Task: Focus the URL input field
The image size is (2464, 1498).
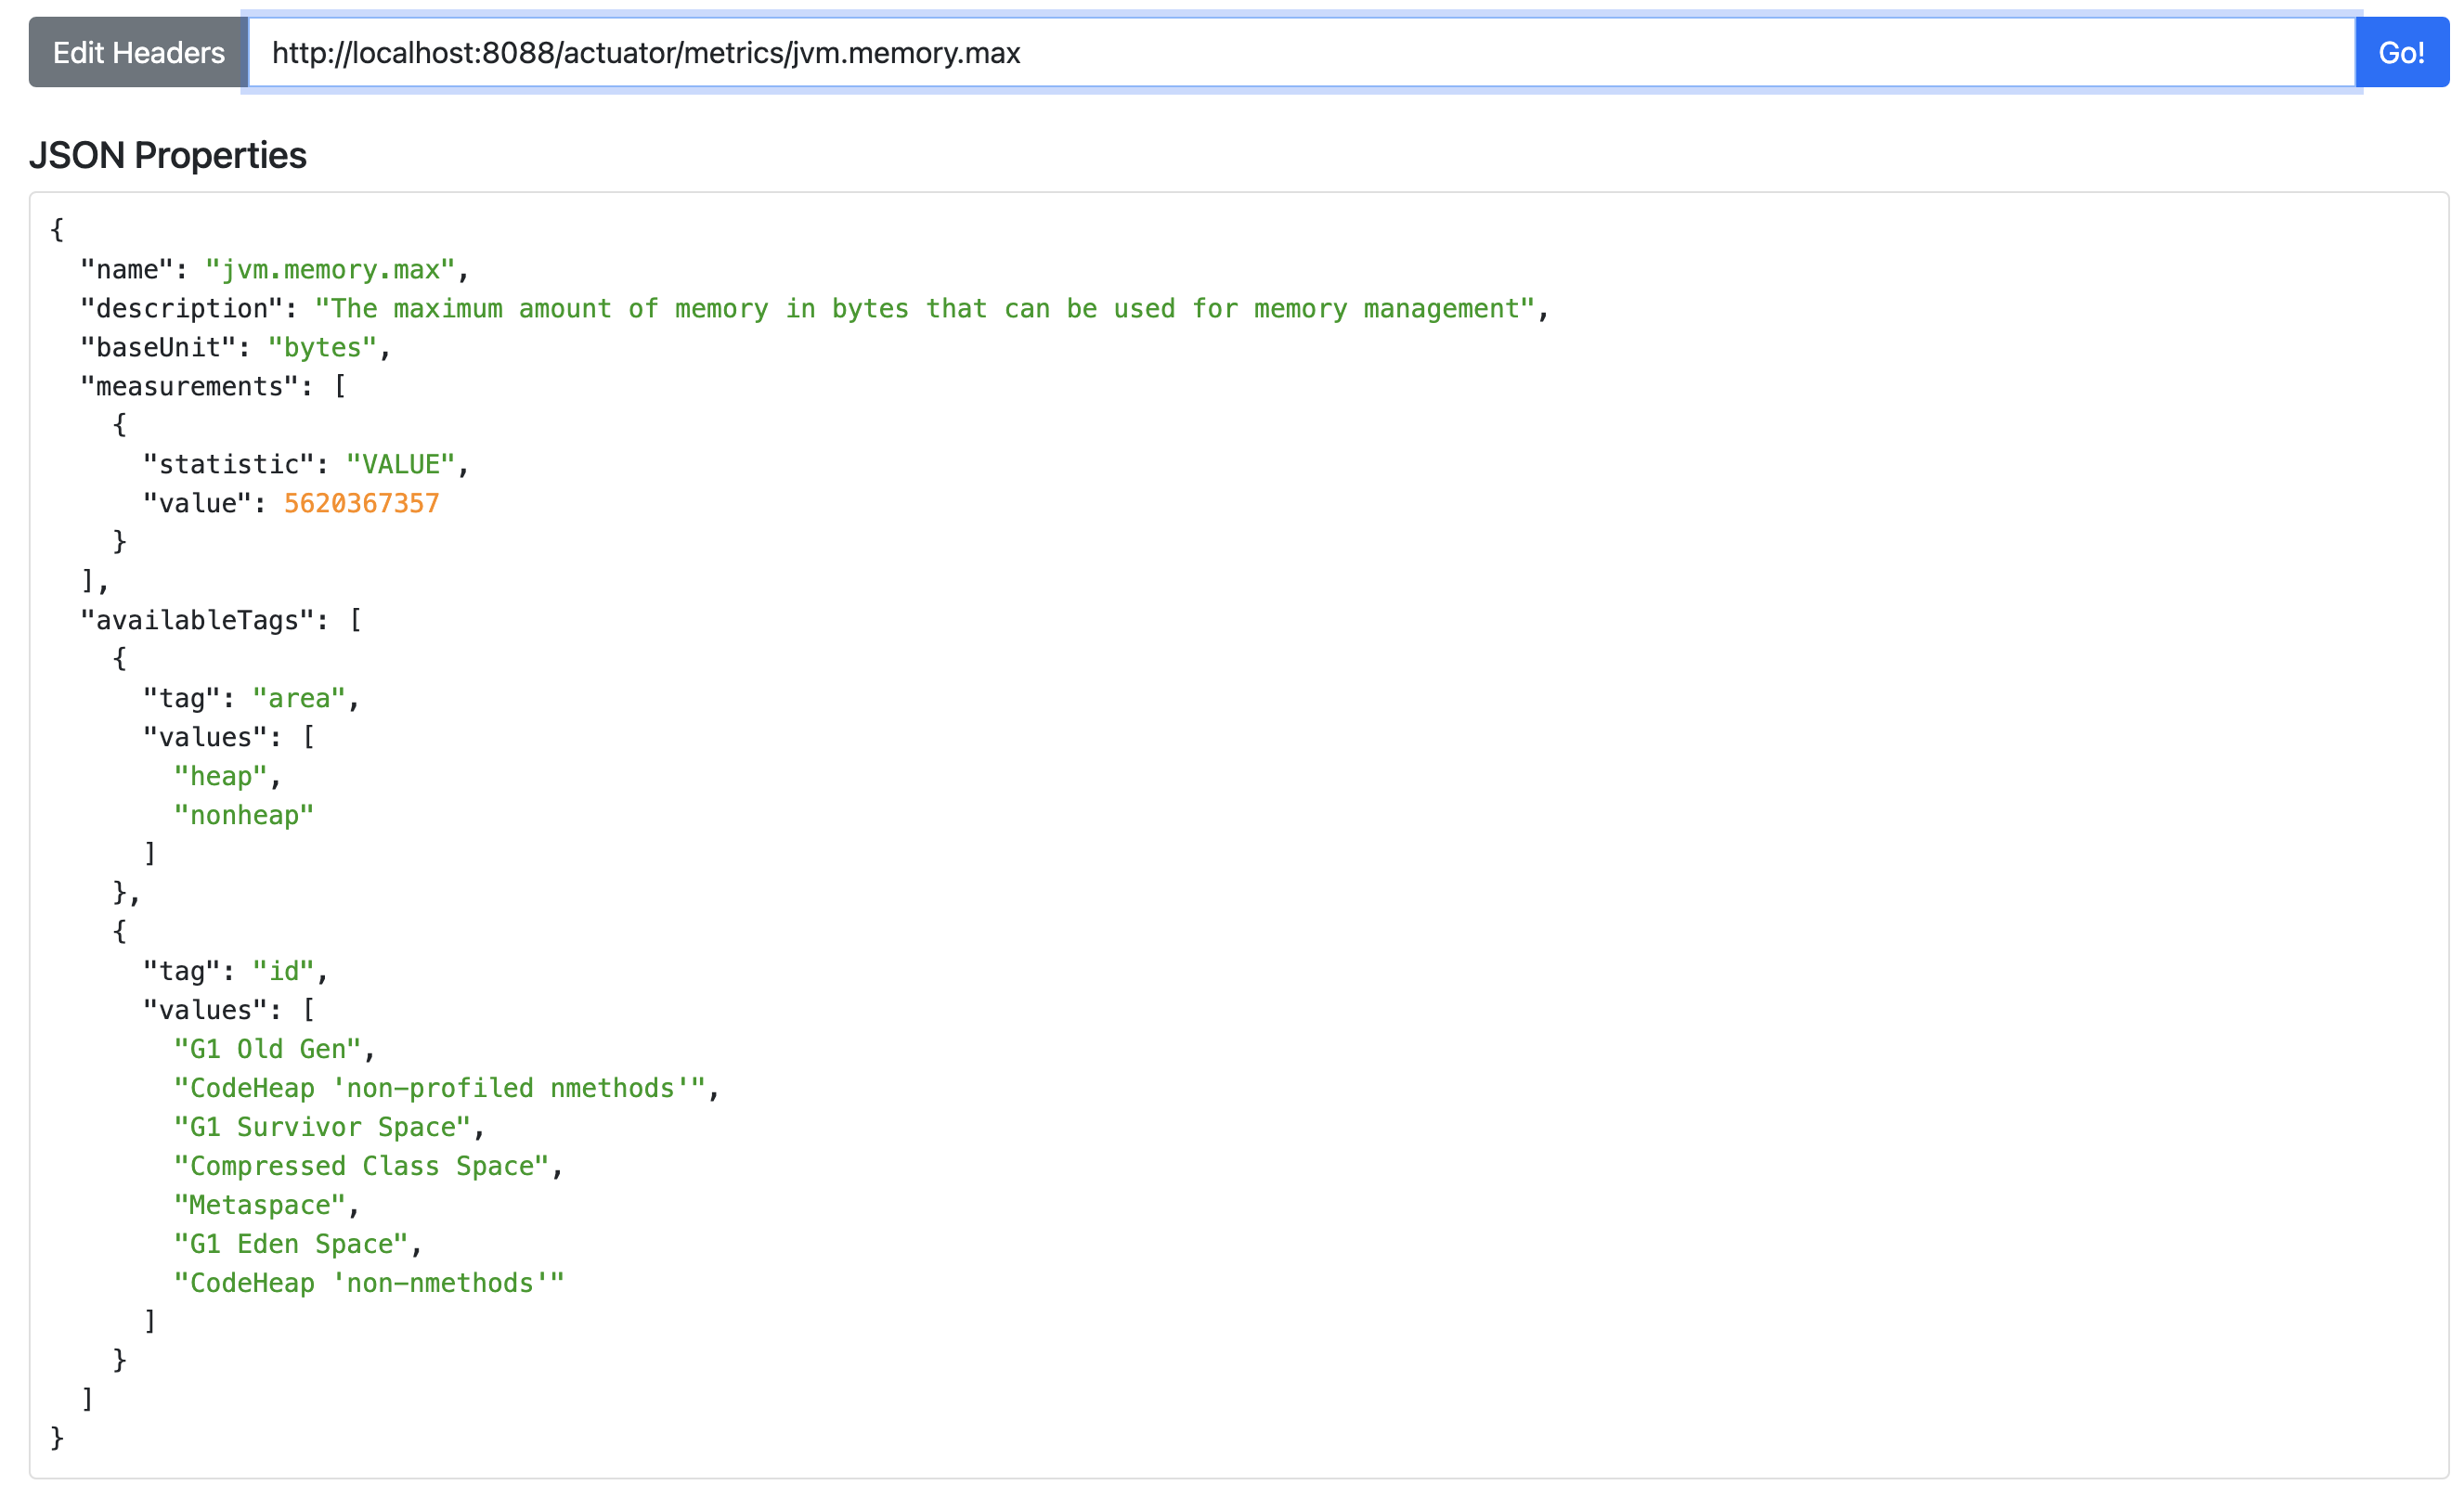Action: 1300,52
